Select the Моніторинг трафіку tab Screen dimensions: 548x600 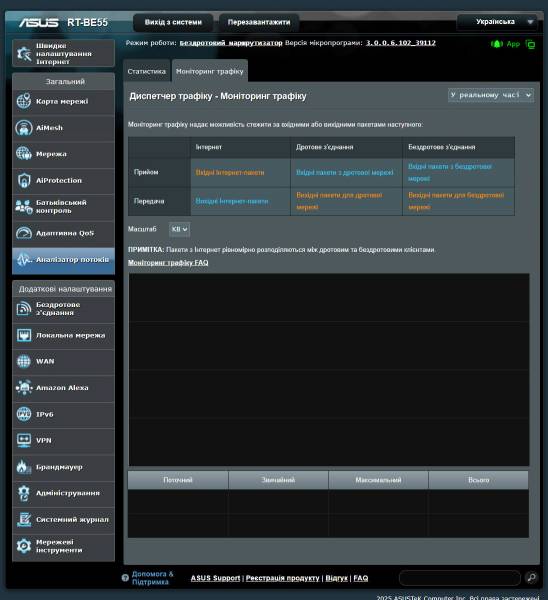tap(210, 71)
